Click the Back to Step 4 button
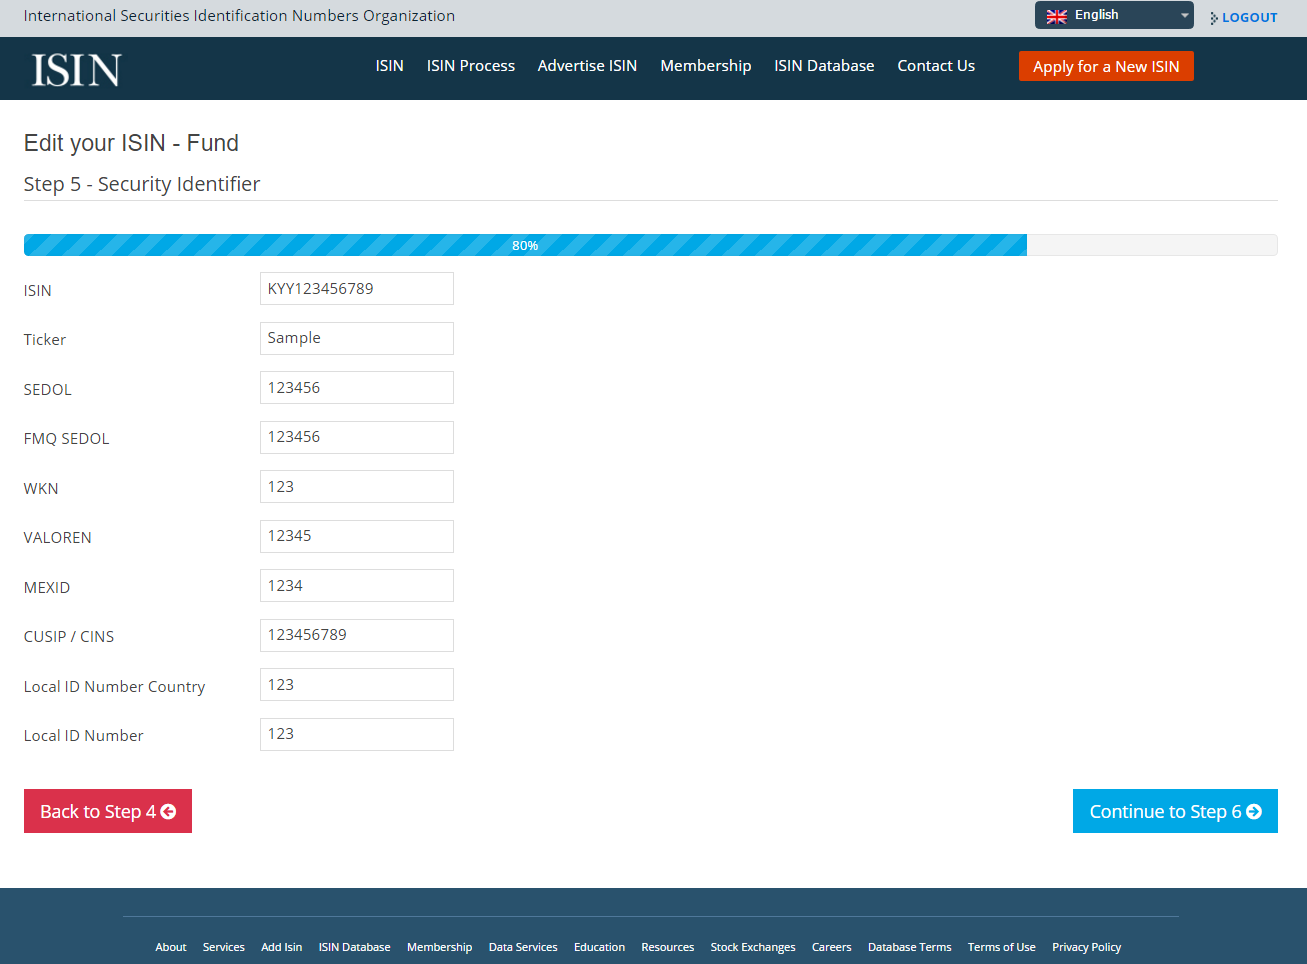Screen dimensions: 1307x964 (x=107, y=811)
